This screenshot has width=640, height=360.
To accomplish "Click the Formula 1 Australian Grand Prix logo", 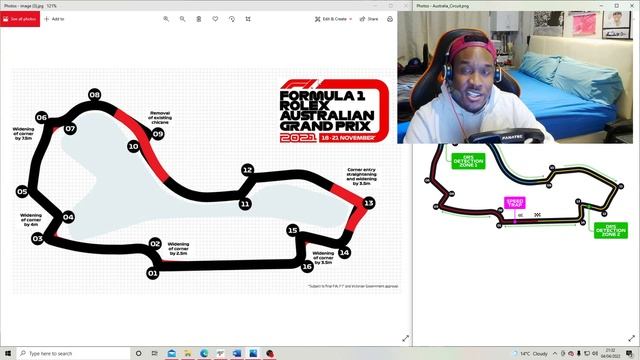I will tap(334, 111).
